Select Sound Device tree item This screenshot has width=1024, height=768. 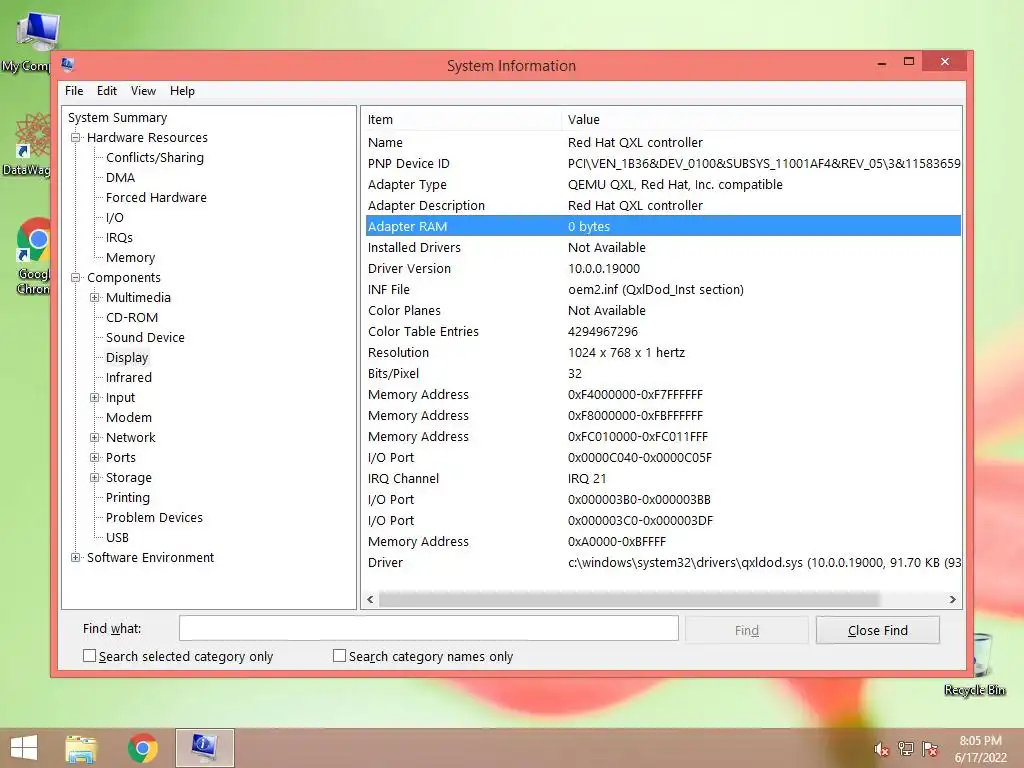click(x=145, y=338)
